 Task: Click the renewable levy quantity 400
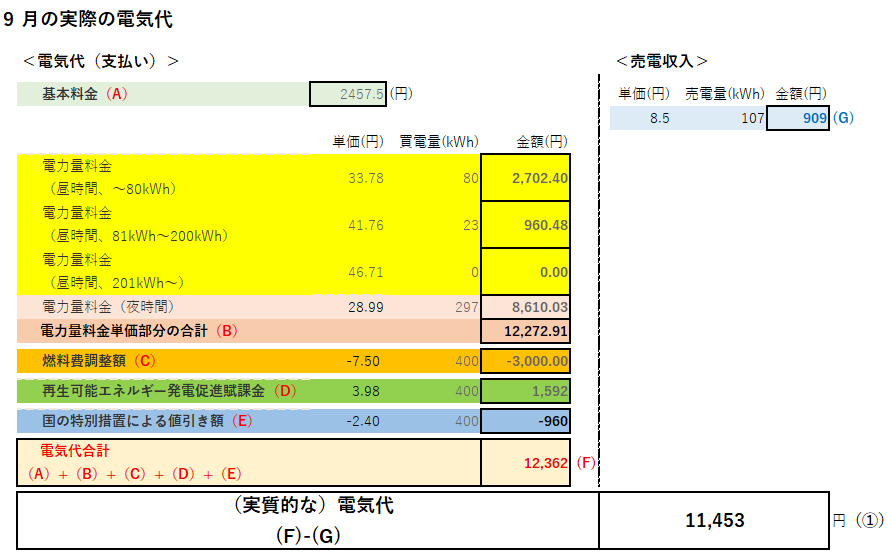(x=467, y=391)
